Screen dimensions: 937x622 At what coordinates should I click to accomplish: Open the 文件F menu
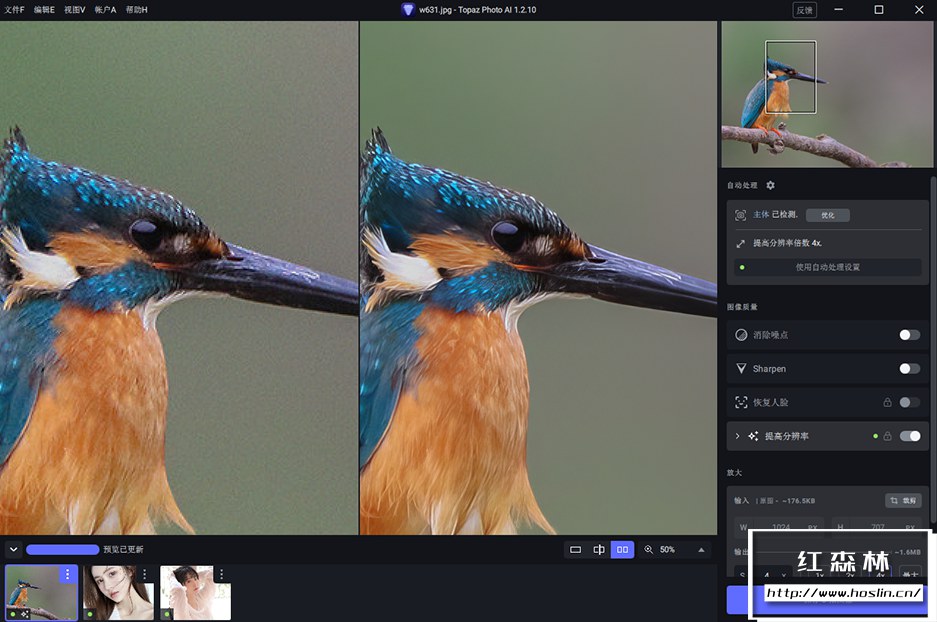coord(14,10)
